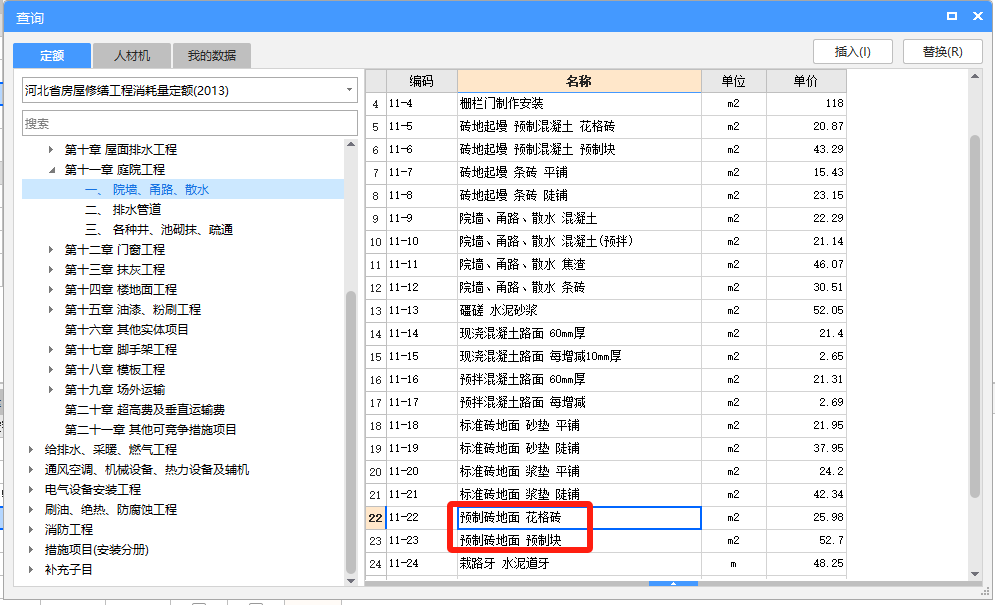
Task: Open the 我的数据 tab
Action: click(211, 56)
